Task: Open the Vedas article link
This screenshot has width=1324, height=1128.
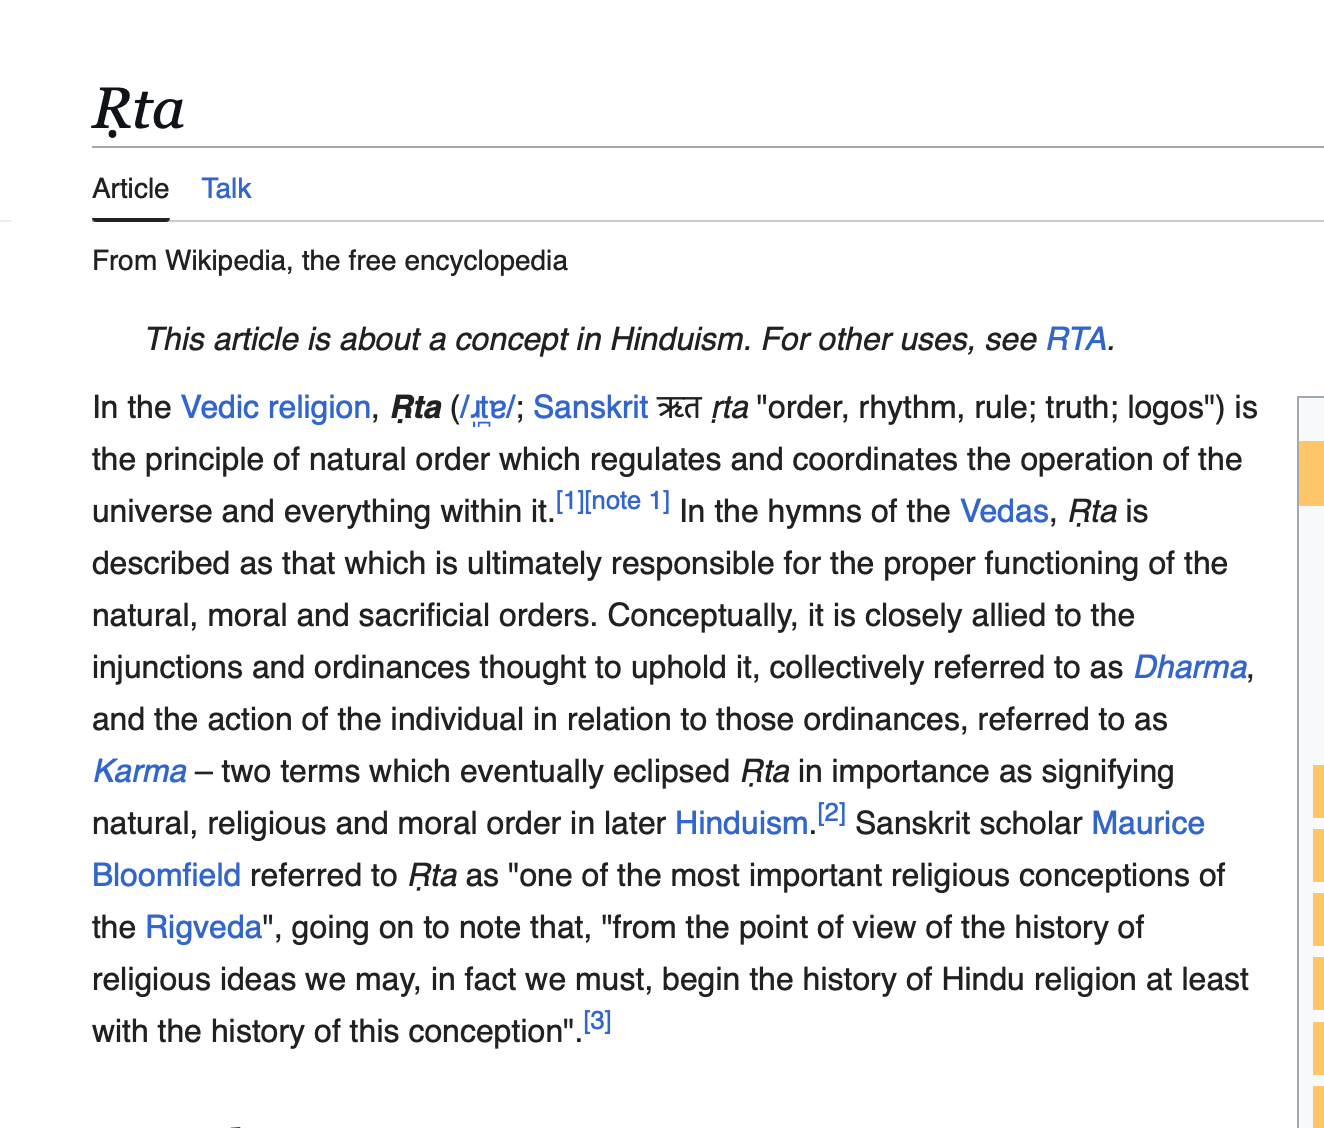Action: [1004, 511]
